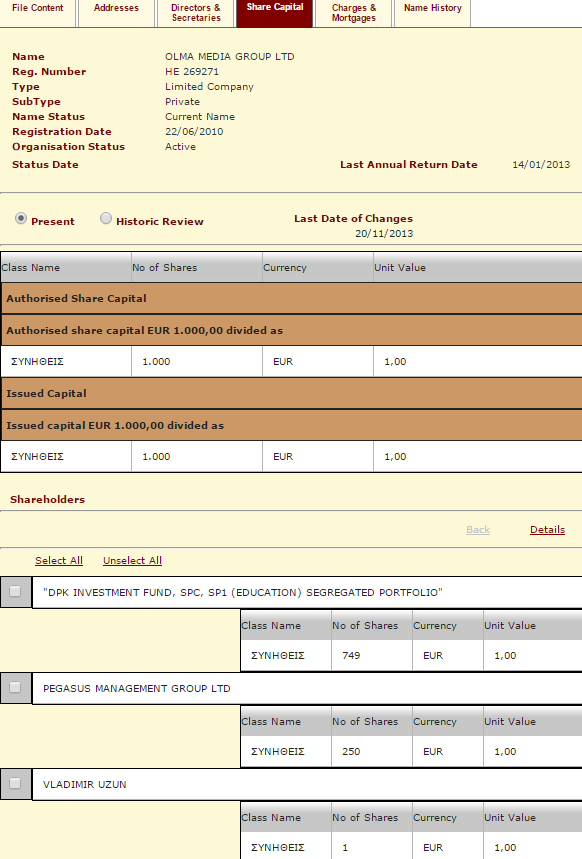The image size is (582, 859).
Task: Click the 749 shares value
Action: tap(351, 655)
